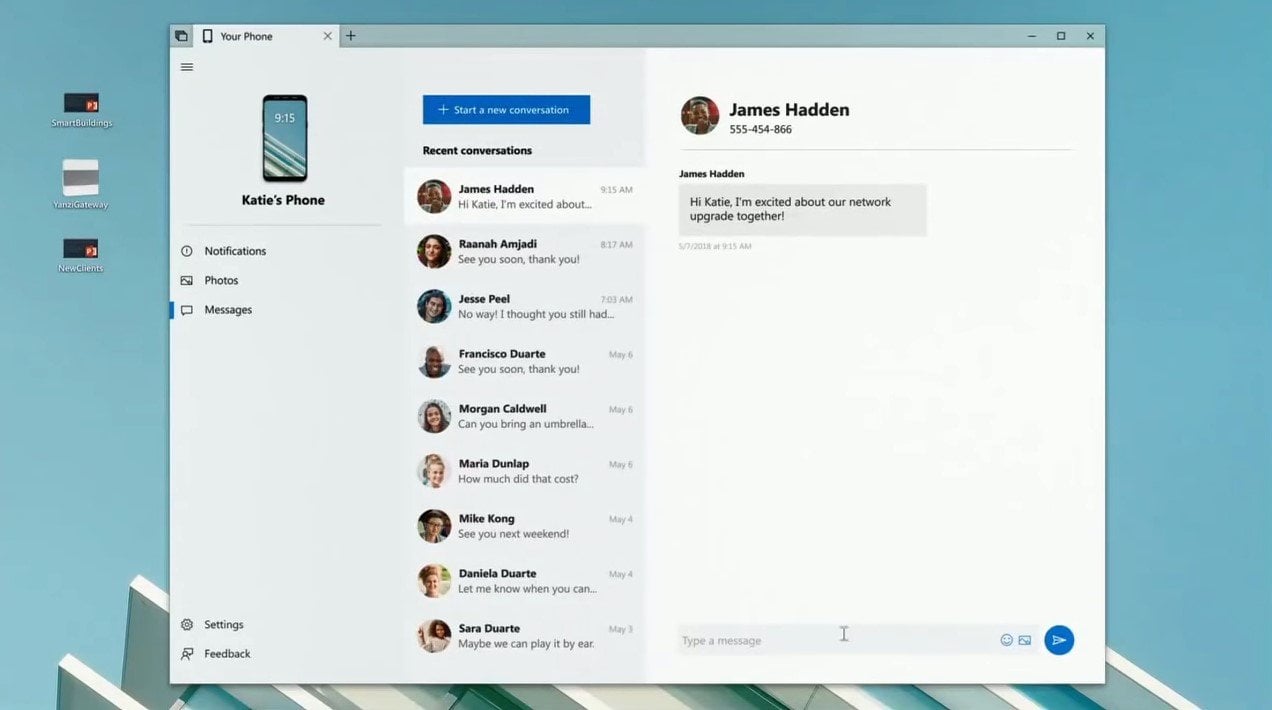
Task: Click the tab overview icon in title bar
Action: coord(181,36)
